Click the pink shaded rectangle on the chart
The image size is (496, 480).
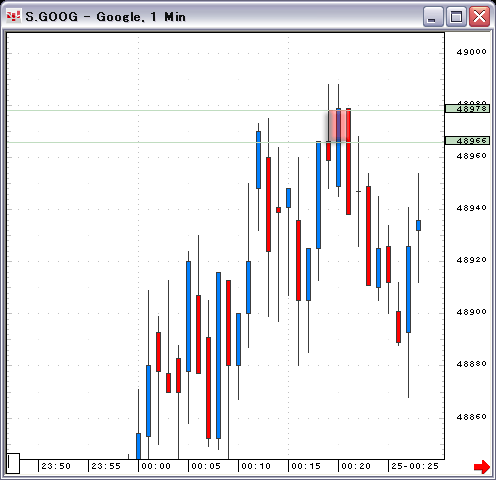338,126
